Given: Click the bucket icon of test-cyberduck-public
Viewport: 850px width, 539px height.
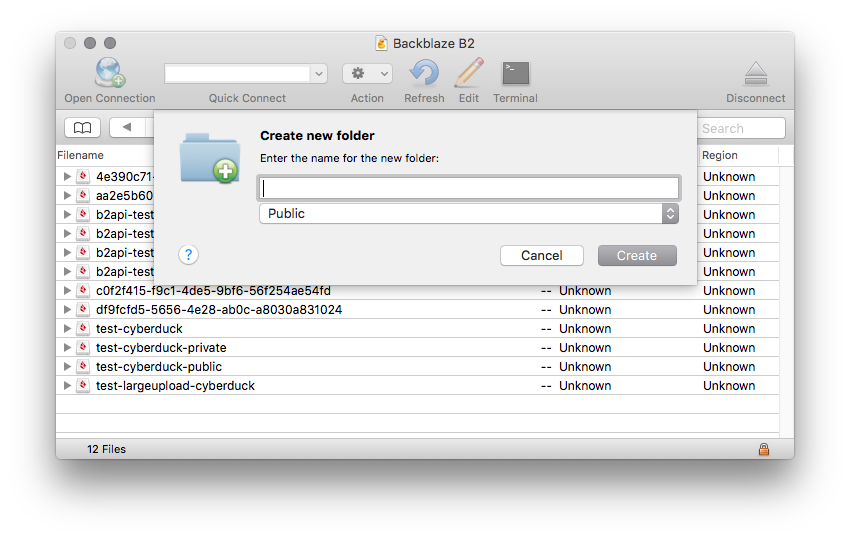Looking at the screenshot, I should coord(83,366).
